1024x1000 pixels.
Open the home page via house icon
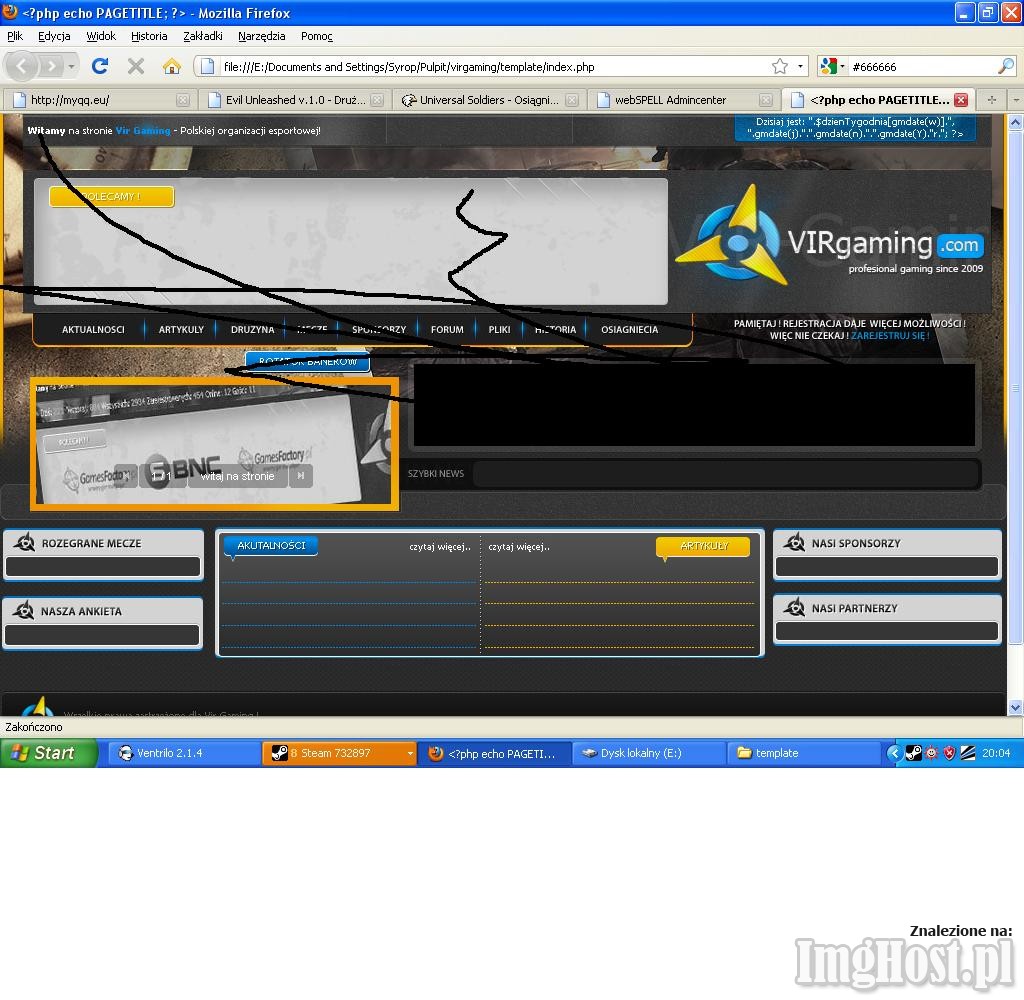pyautogui.click(x=172, y=66)
